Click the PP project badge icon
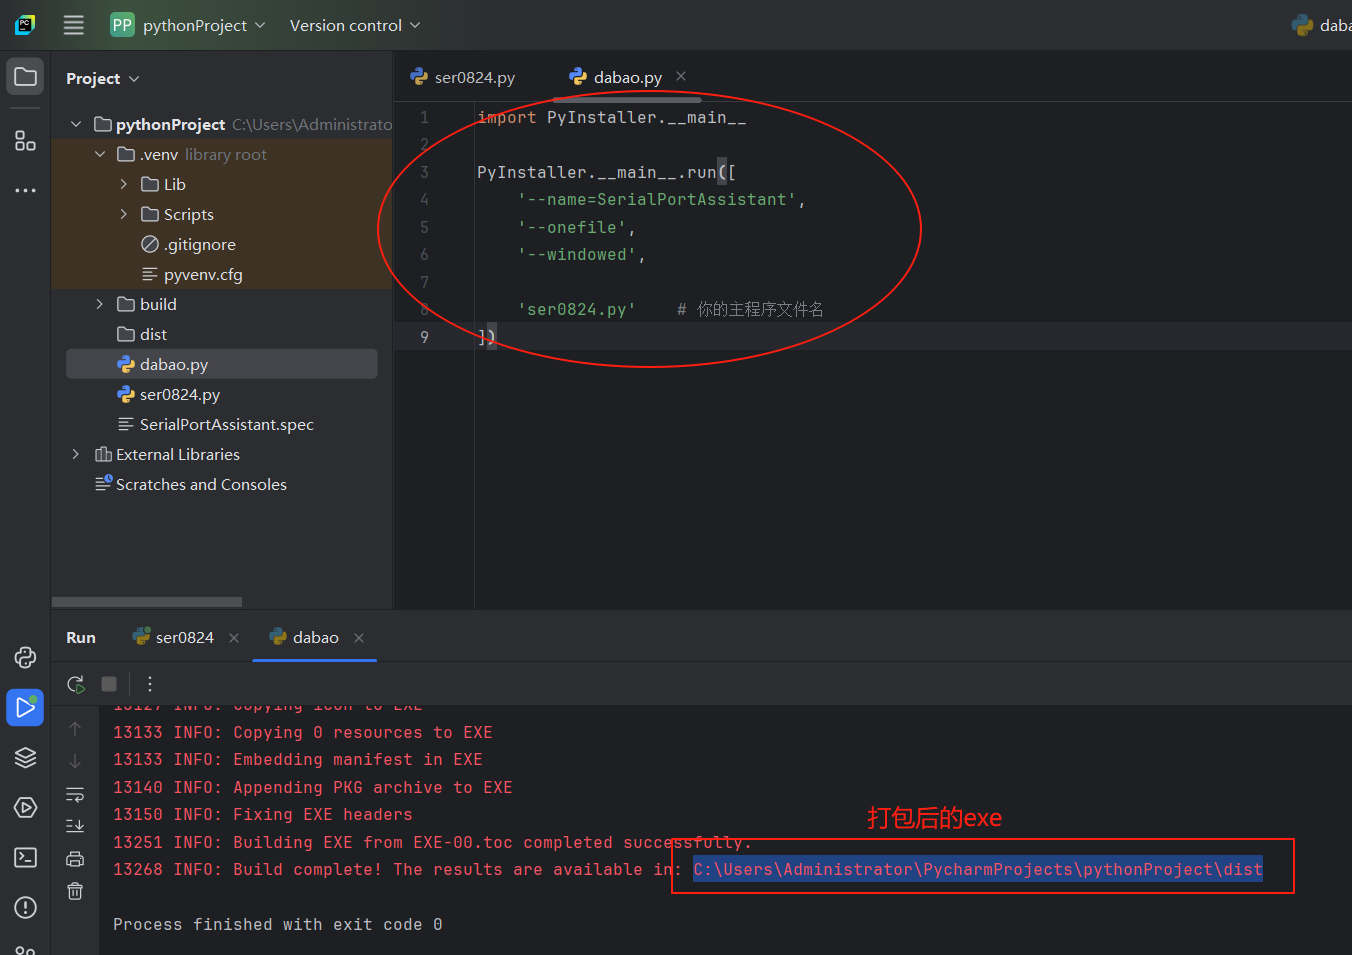The width and height of the screenshot is (1352, 955). [x=122, y=25]
